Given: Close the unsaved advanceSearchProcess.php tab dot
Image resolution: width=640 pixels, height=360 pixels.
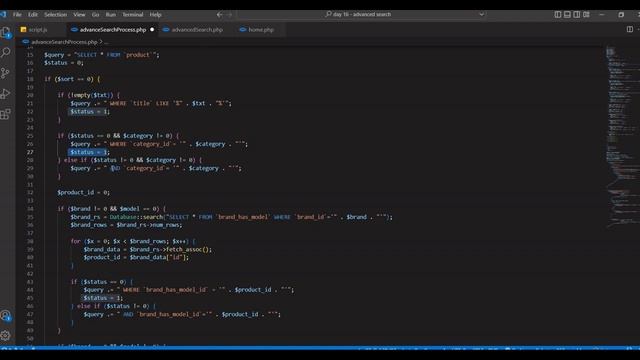Looking at the screenshot, I should pos(152,30).
